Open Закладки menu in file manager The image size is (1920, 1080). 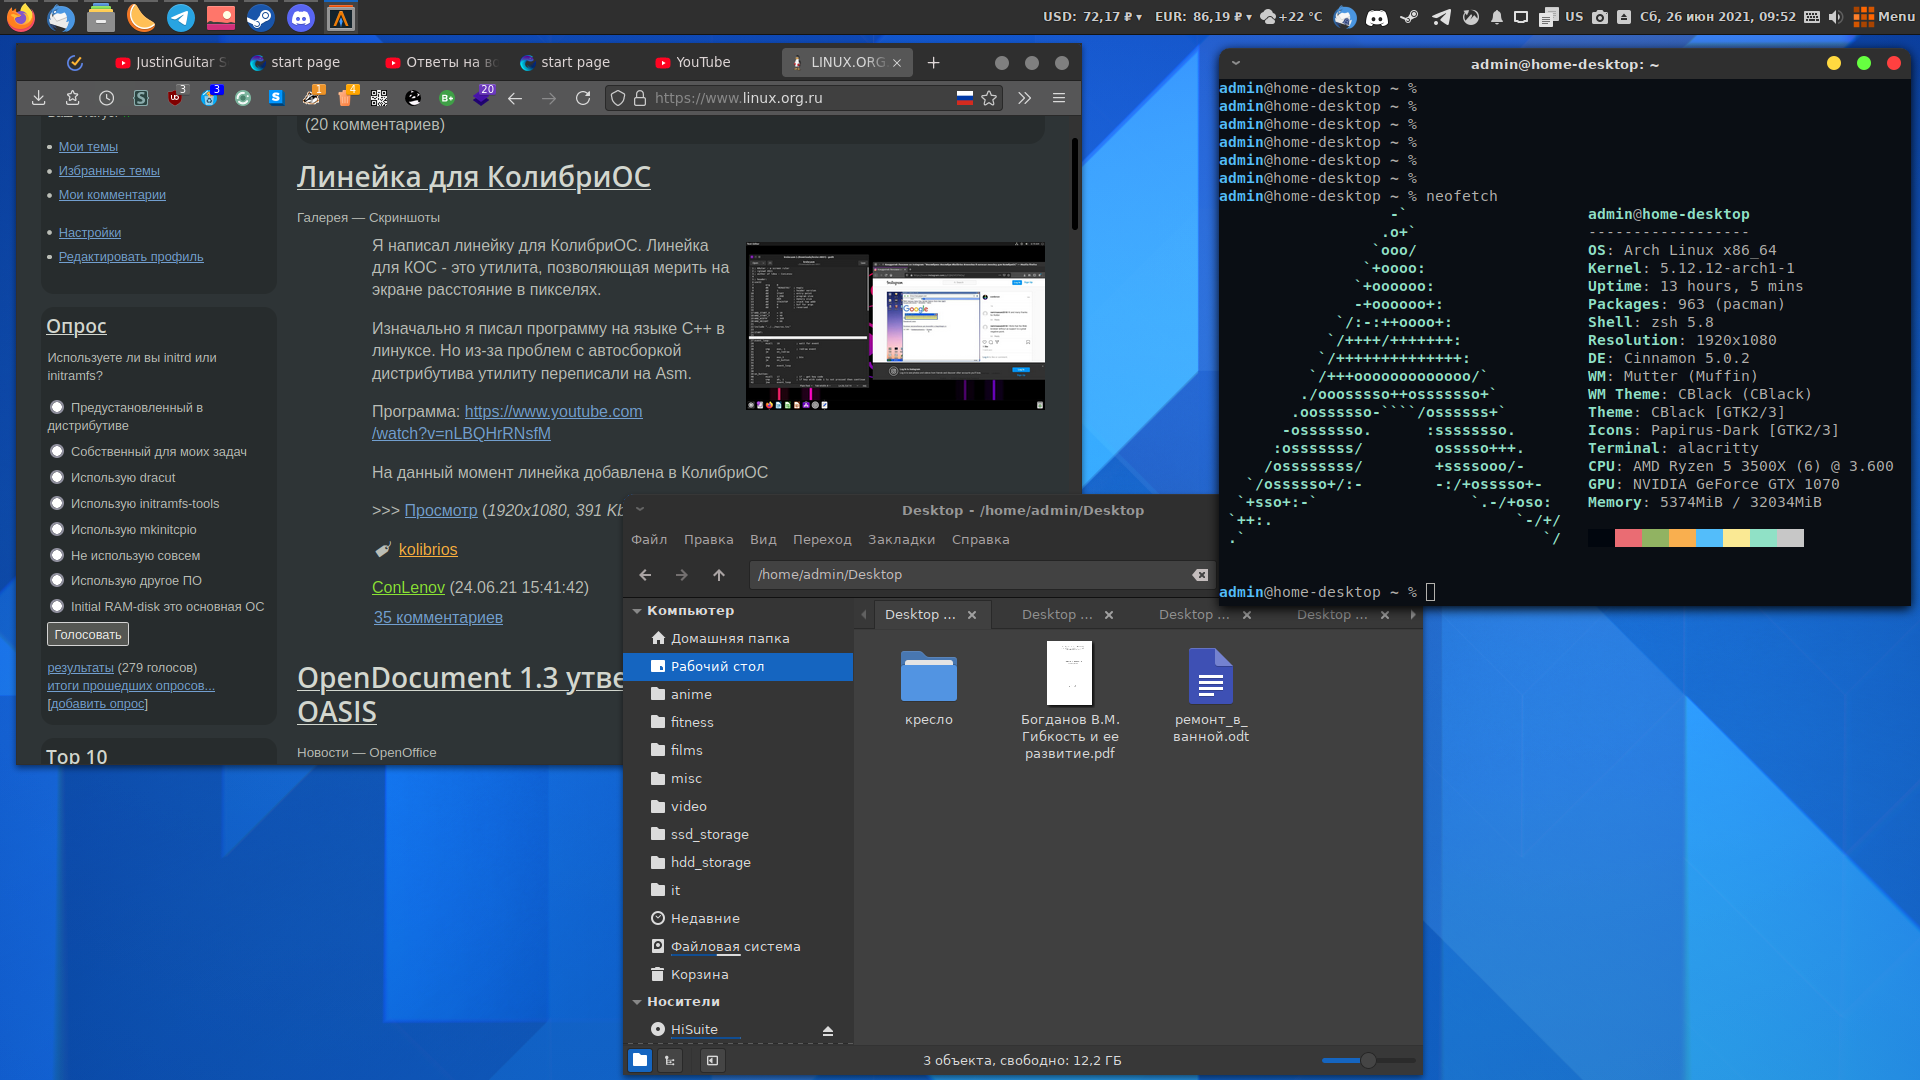tap(901, 540)
